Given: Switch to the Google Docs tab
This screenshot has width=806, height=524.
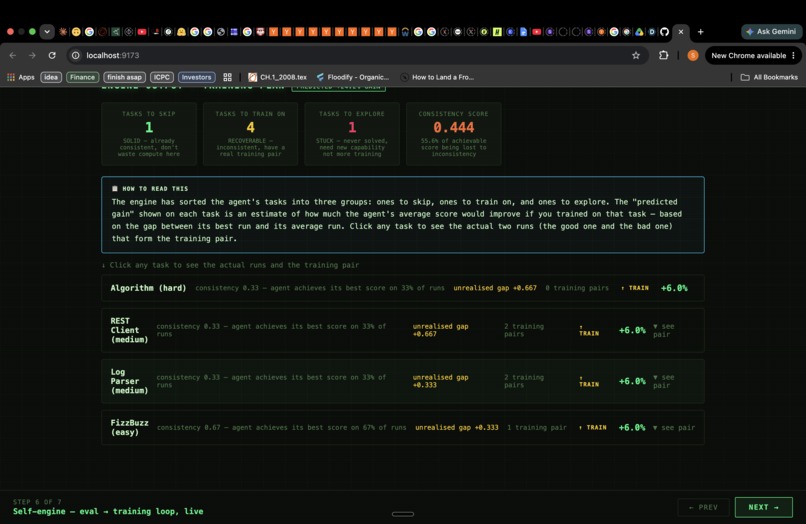Looking at the screenshot, I should pos(523,32).
